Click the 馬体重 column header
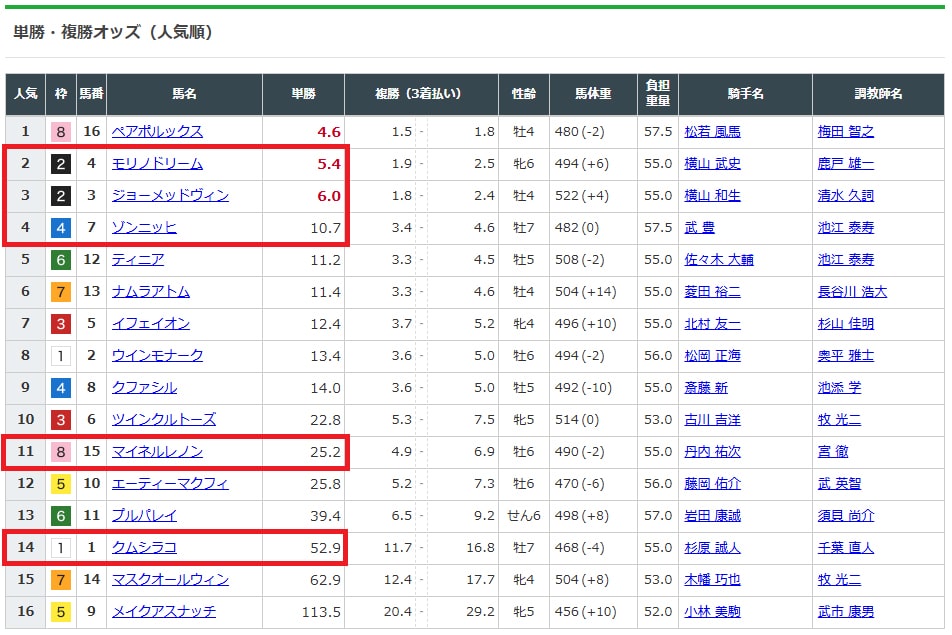 [x=592, y=94]
